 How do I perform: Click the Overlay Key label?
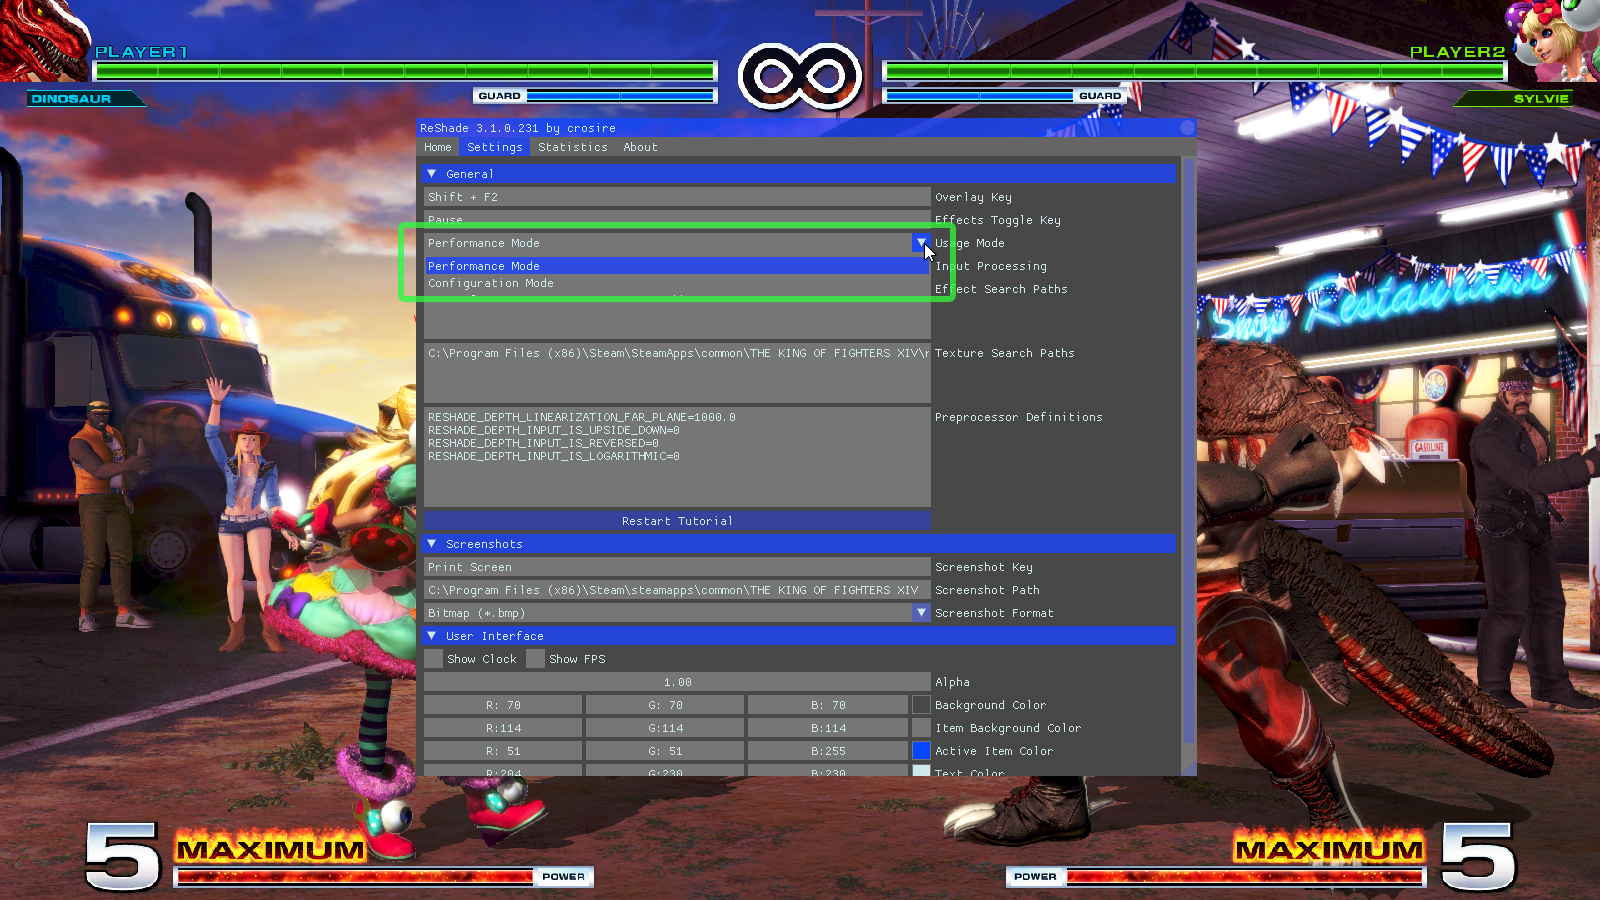pyautogui.click(x=973, y=197)
